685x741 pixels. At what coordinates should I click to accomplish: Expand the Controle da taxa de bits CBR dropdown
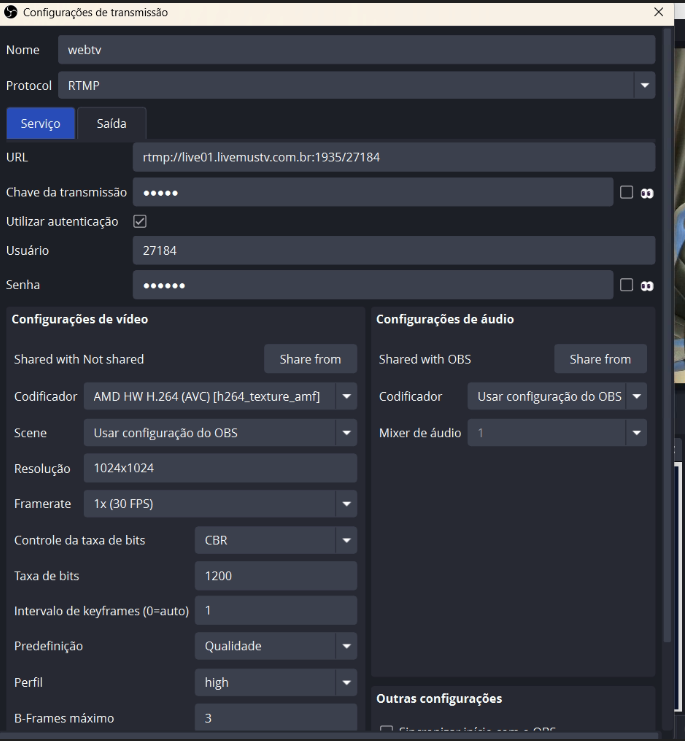coord(275,541)
